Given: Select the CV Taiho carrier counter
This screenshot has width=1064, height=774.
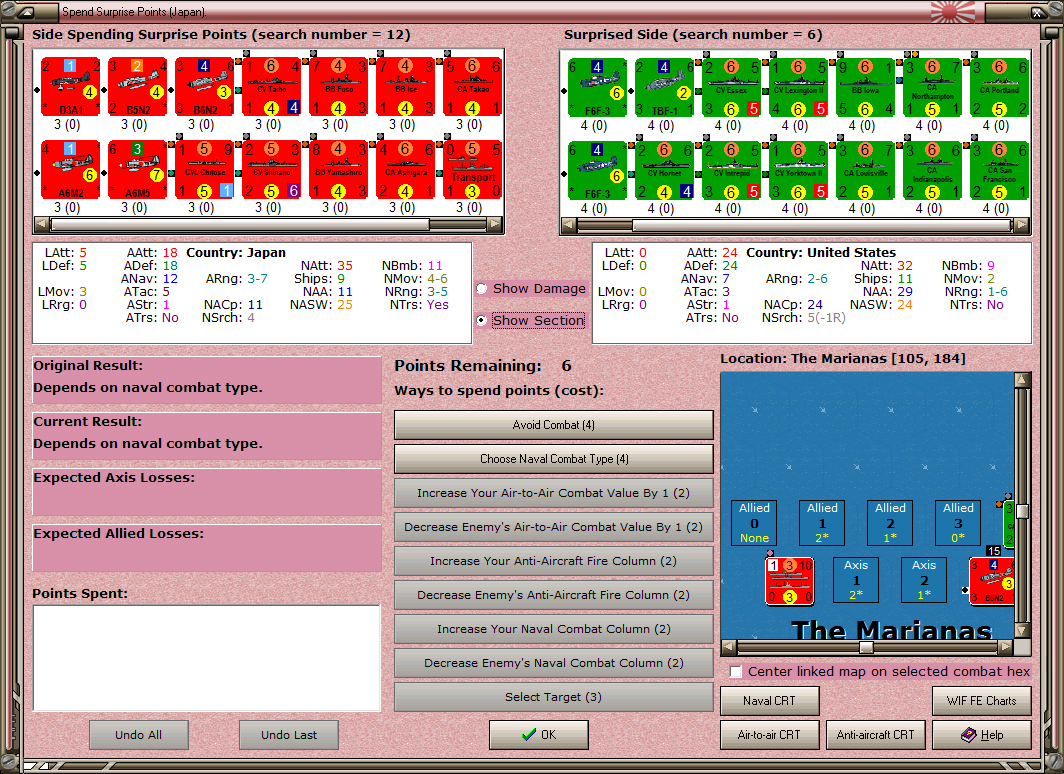Looking at the screenshot, I should [271, 87].
